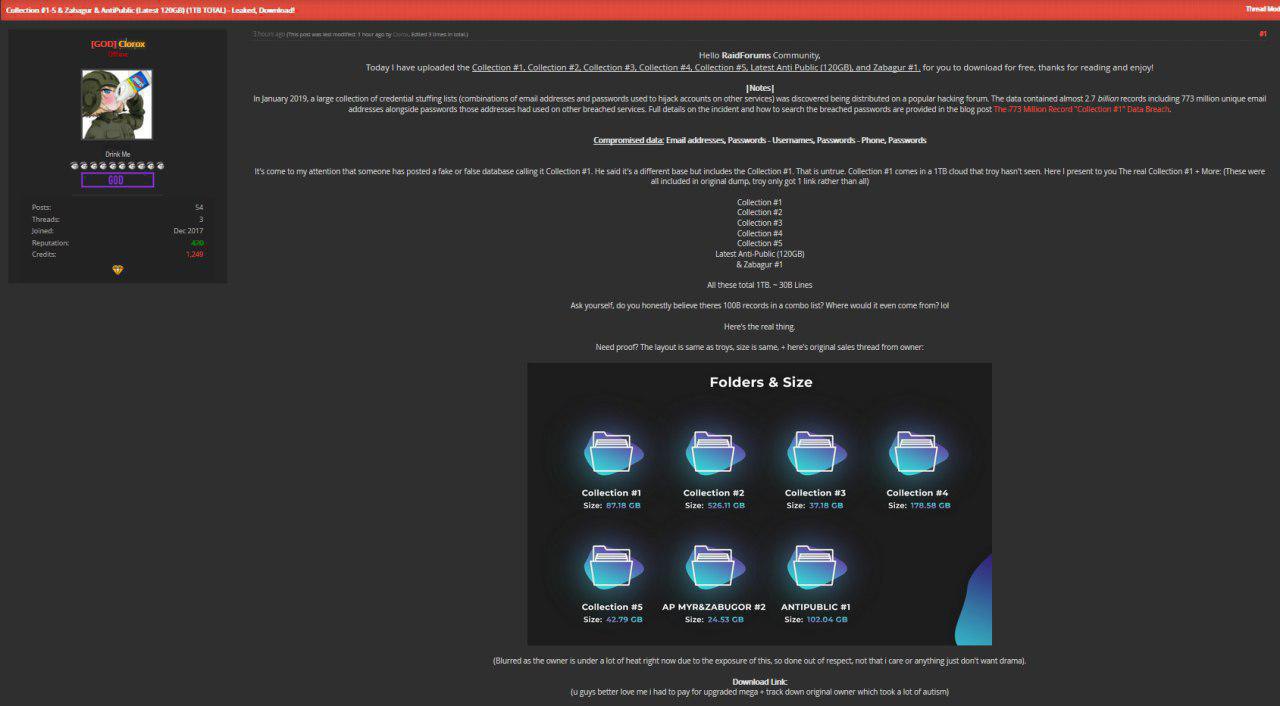Click the Need proof? sentence
Screen dimensions: 1280x706
760,347
